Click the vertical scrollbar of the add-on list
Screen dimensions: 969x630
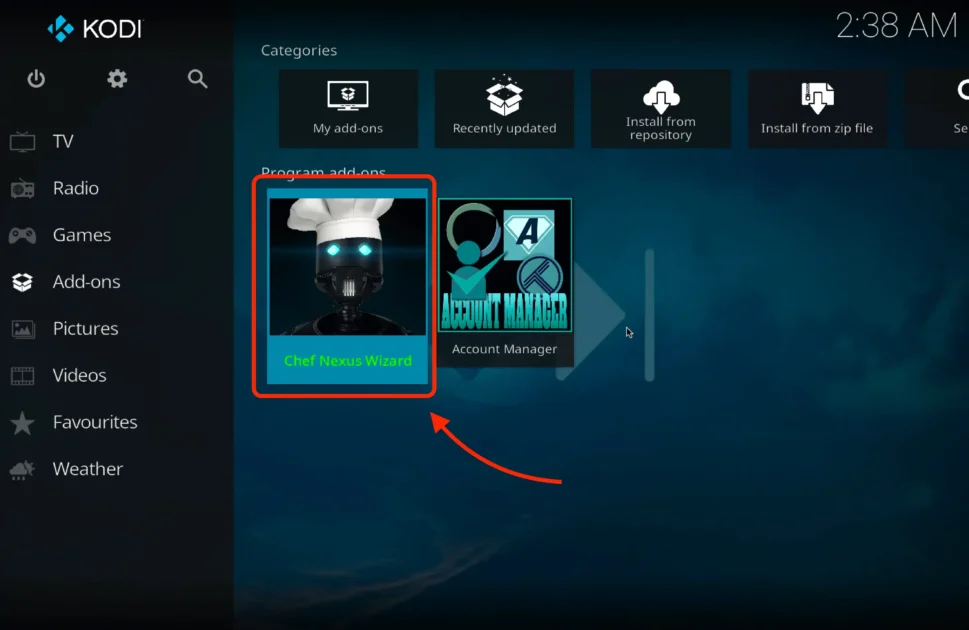point(649,315)
